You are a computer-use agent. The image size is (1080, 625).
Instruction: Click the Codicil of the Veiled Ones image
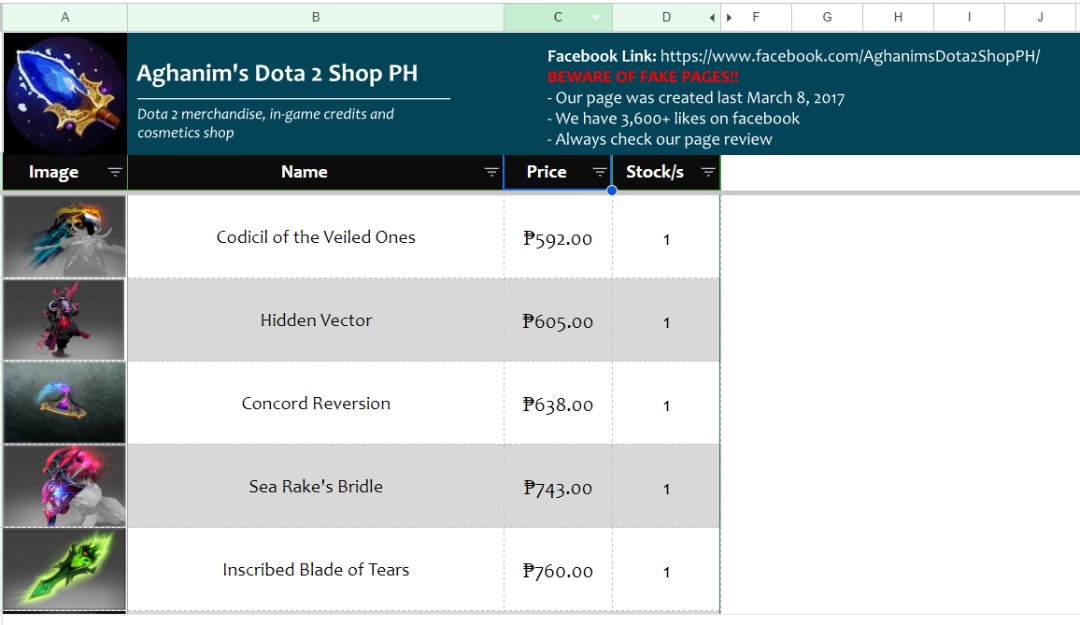[x=65, y=236]
